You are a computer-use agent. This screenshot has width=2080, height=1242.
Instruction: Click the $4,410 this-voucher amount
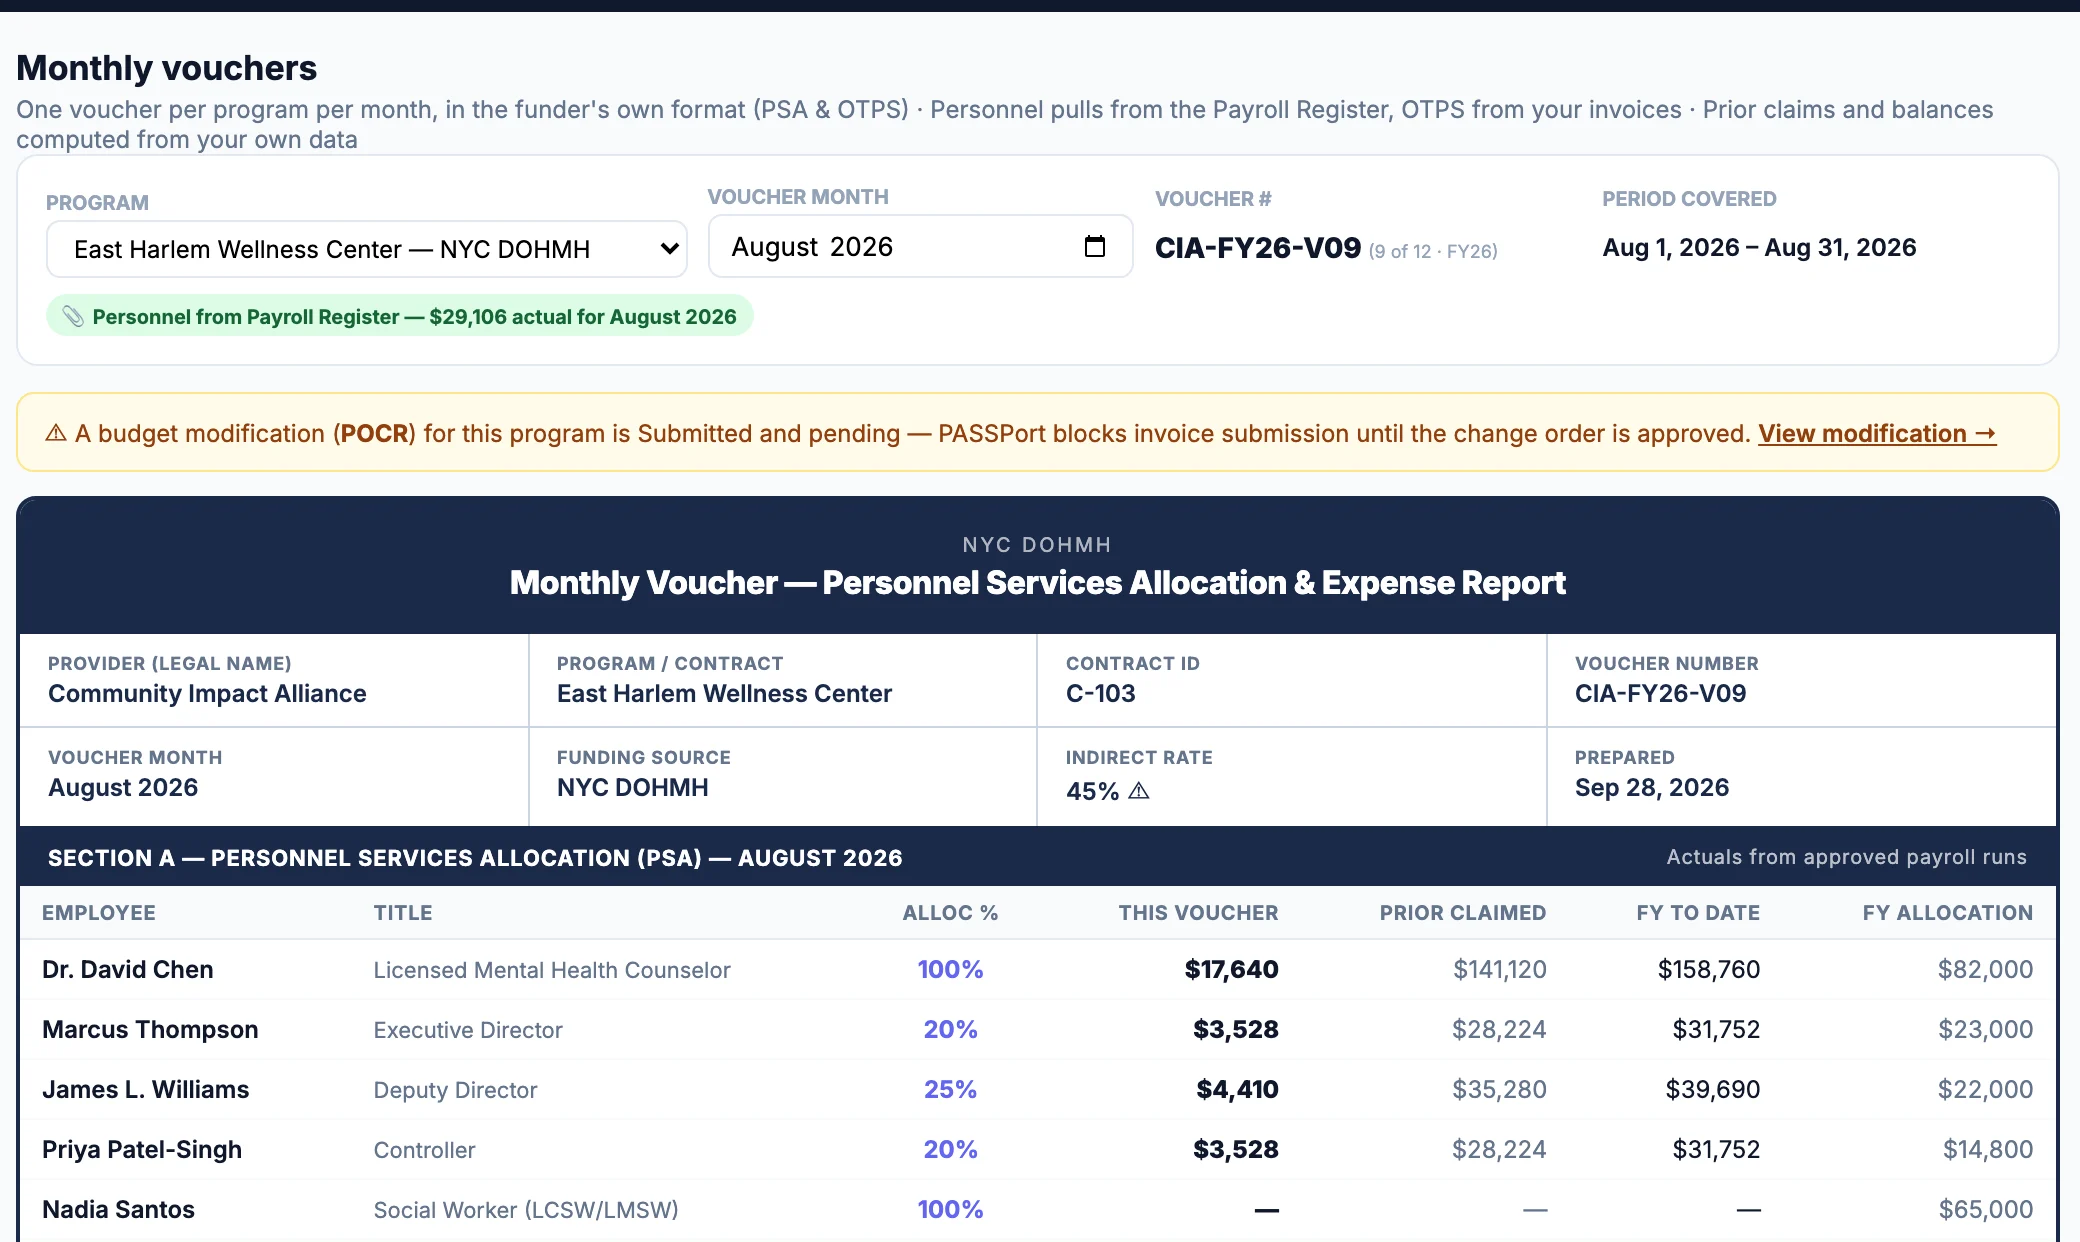(x=1237, y=1089)
